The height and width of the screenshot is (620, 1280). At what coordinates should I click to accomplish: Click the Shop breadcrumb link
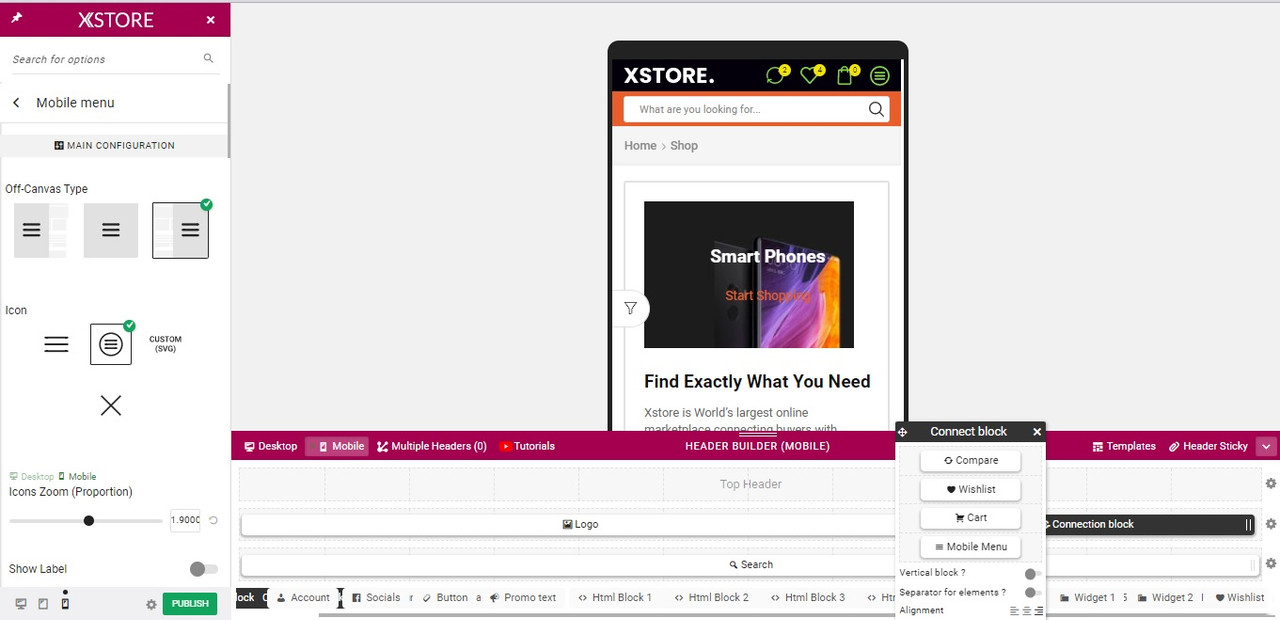pos(684,145)
